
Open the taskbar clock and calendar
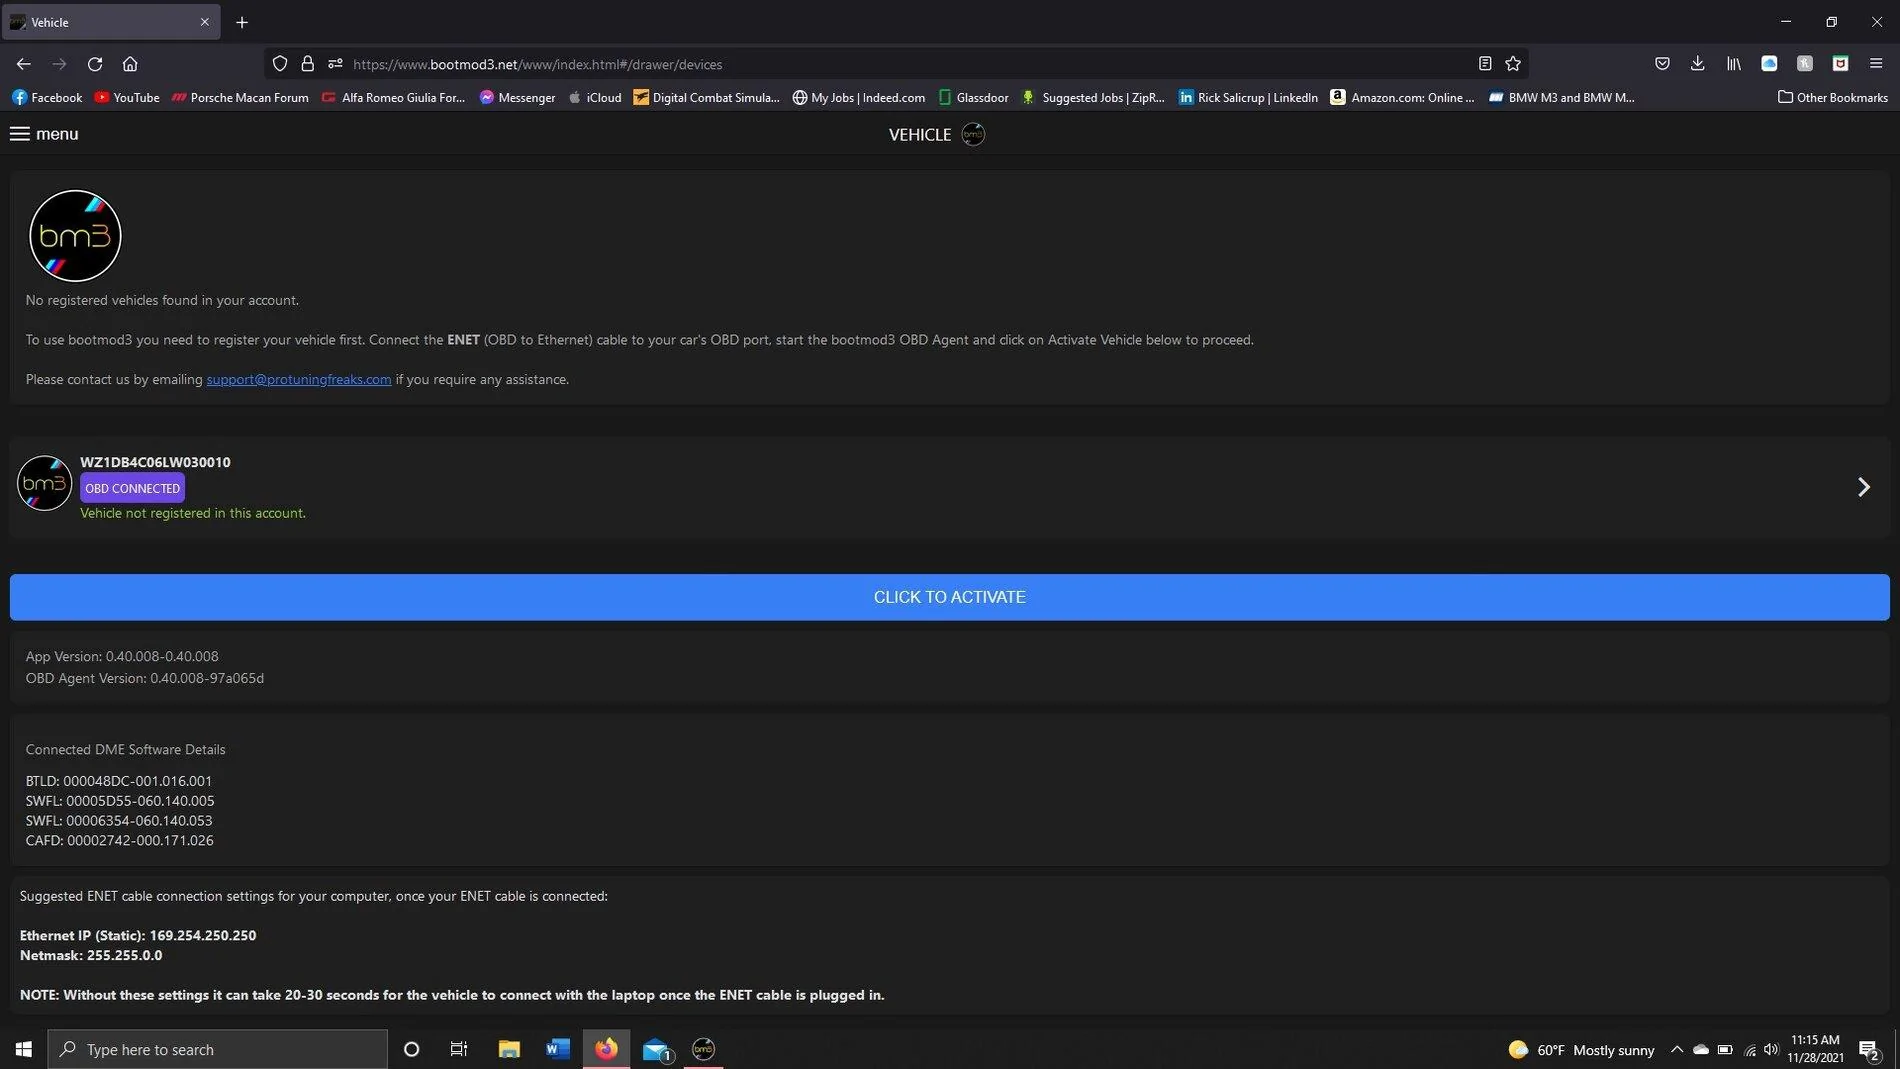tap(1815, 1049)
